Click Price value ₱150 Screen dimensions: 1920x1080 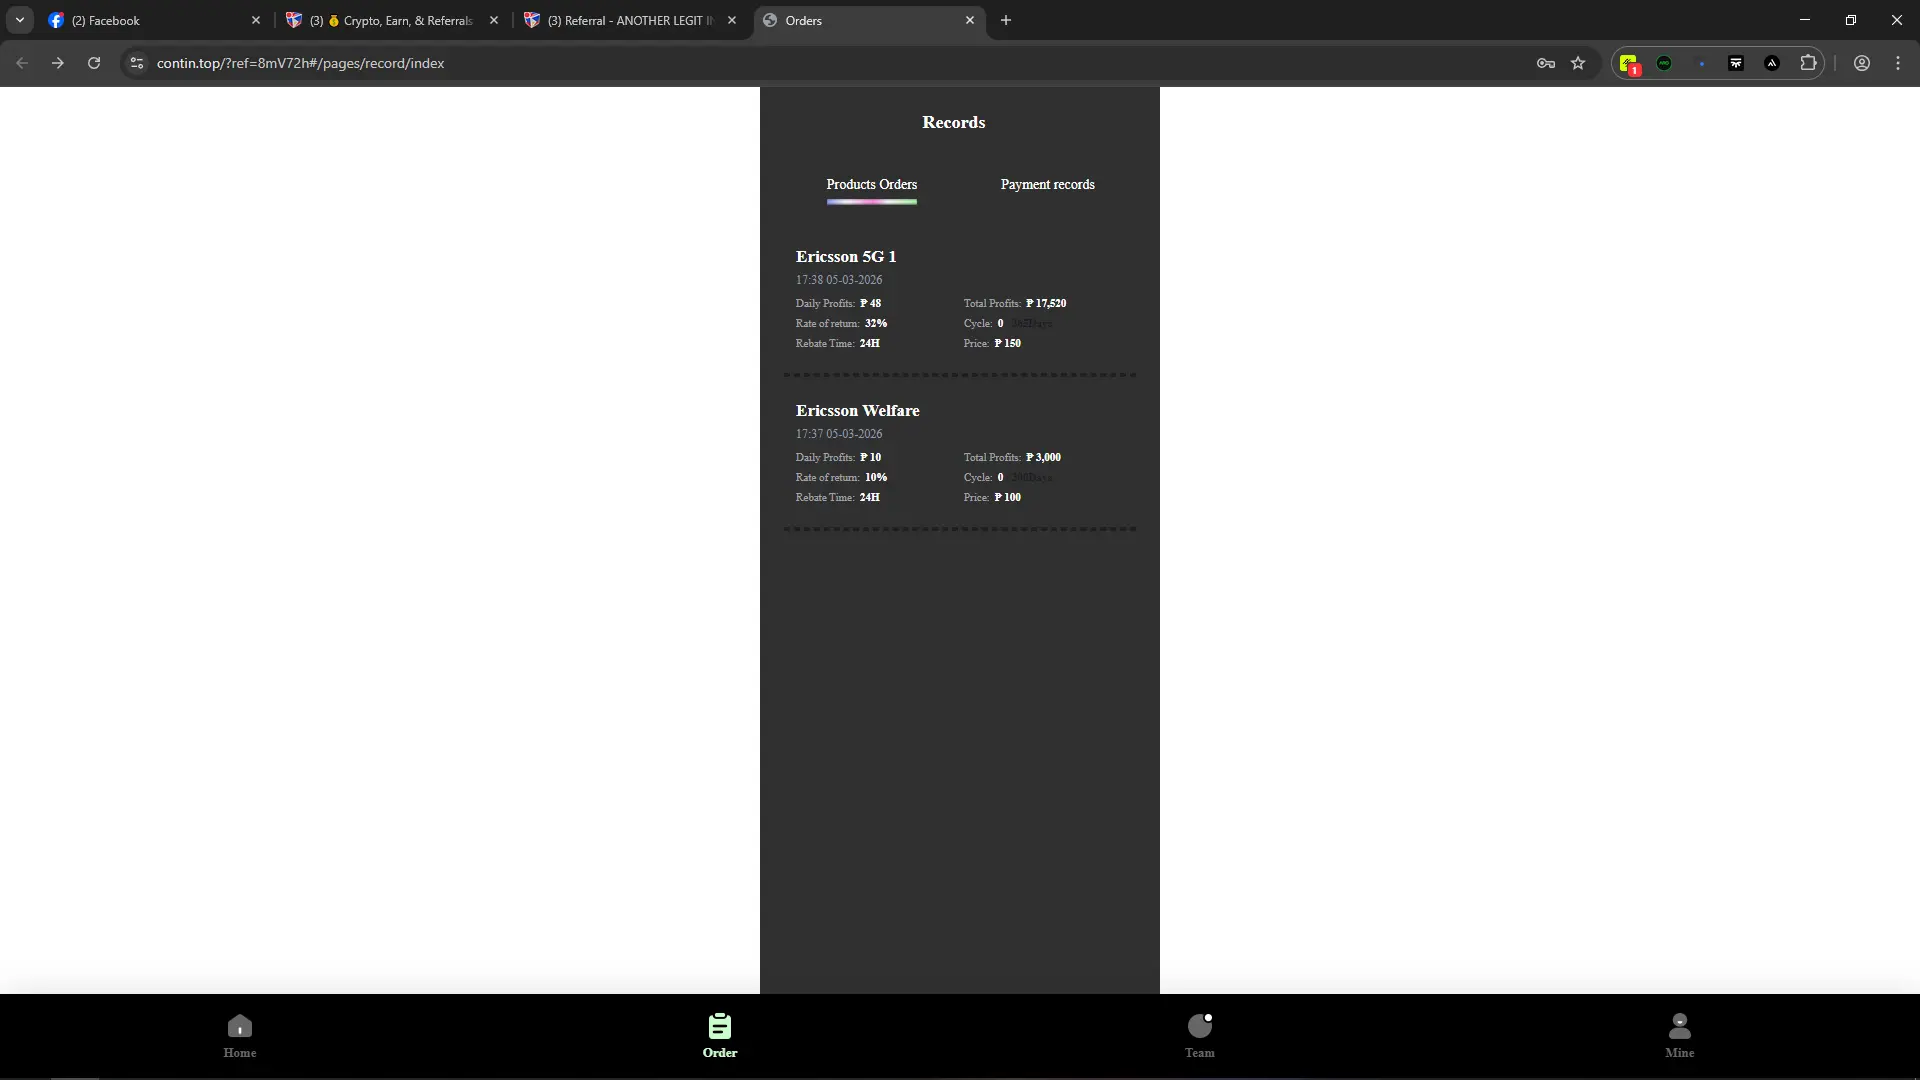click(1007, 343)
